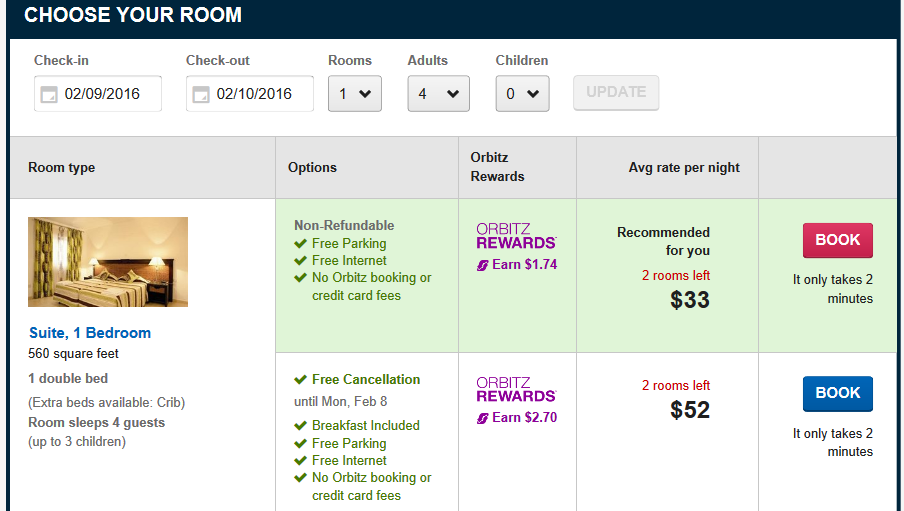
Task: Book the $52 free cancellation room
Action: coord(838,393)
